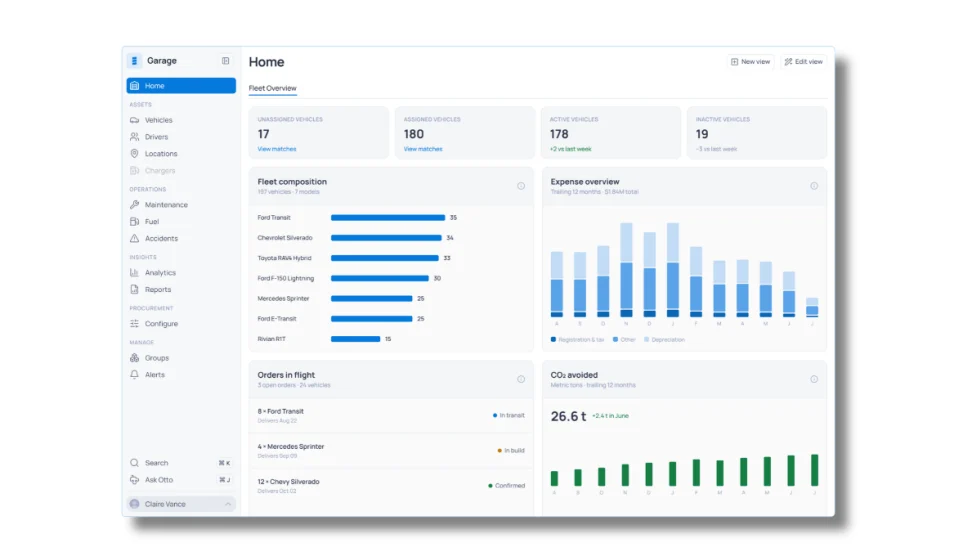
Task: Click the Maintenance wrench icon
Action: pos(134,205)
